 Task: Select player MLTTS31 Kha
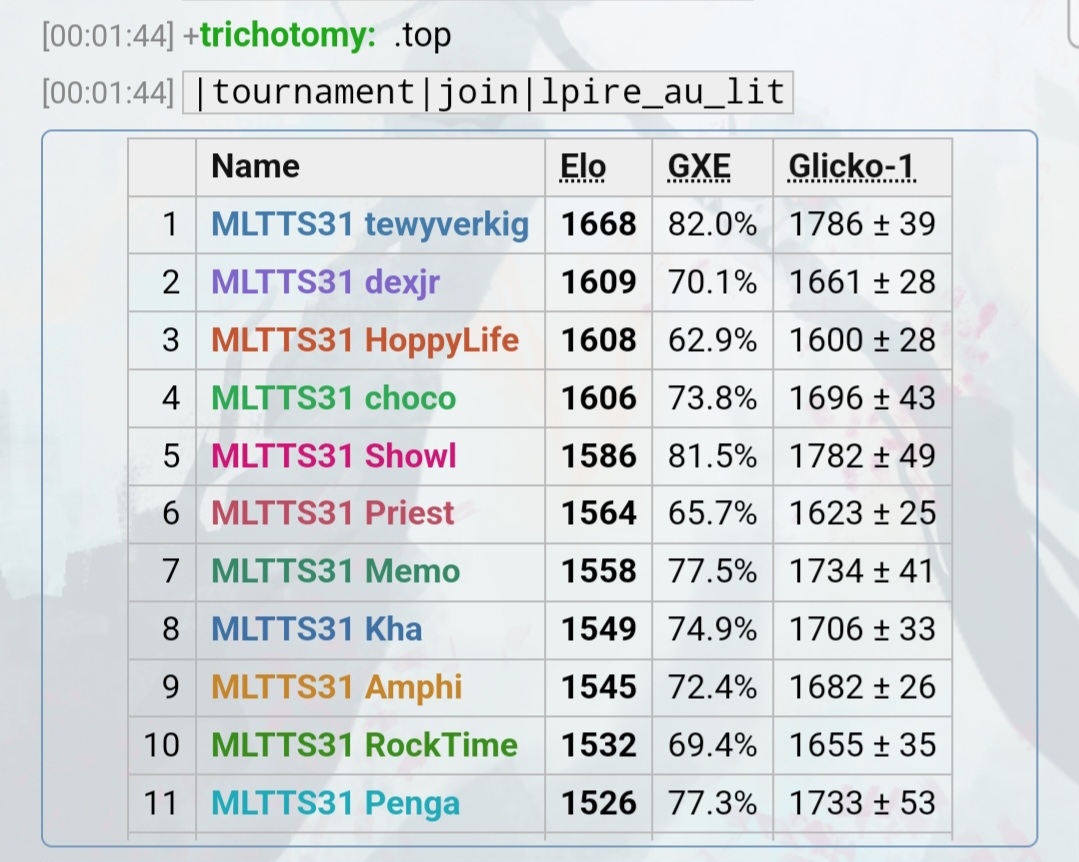[317, 629]
